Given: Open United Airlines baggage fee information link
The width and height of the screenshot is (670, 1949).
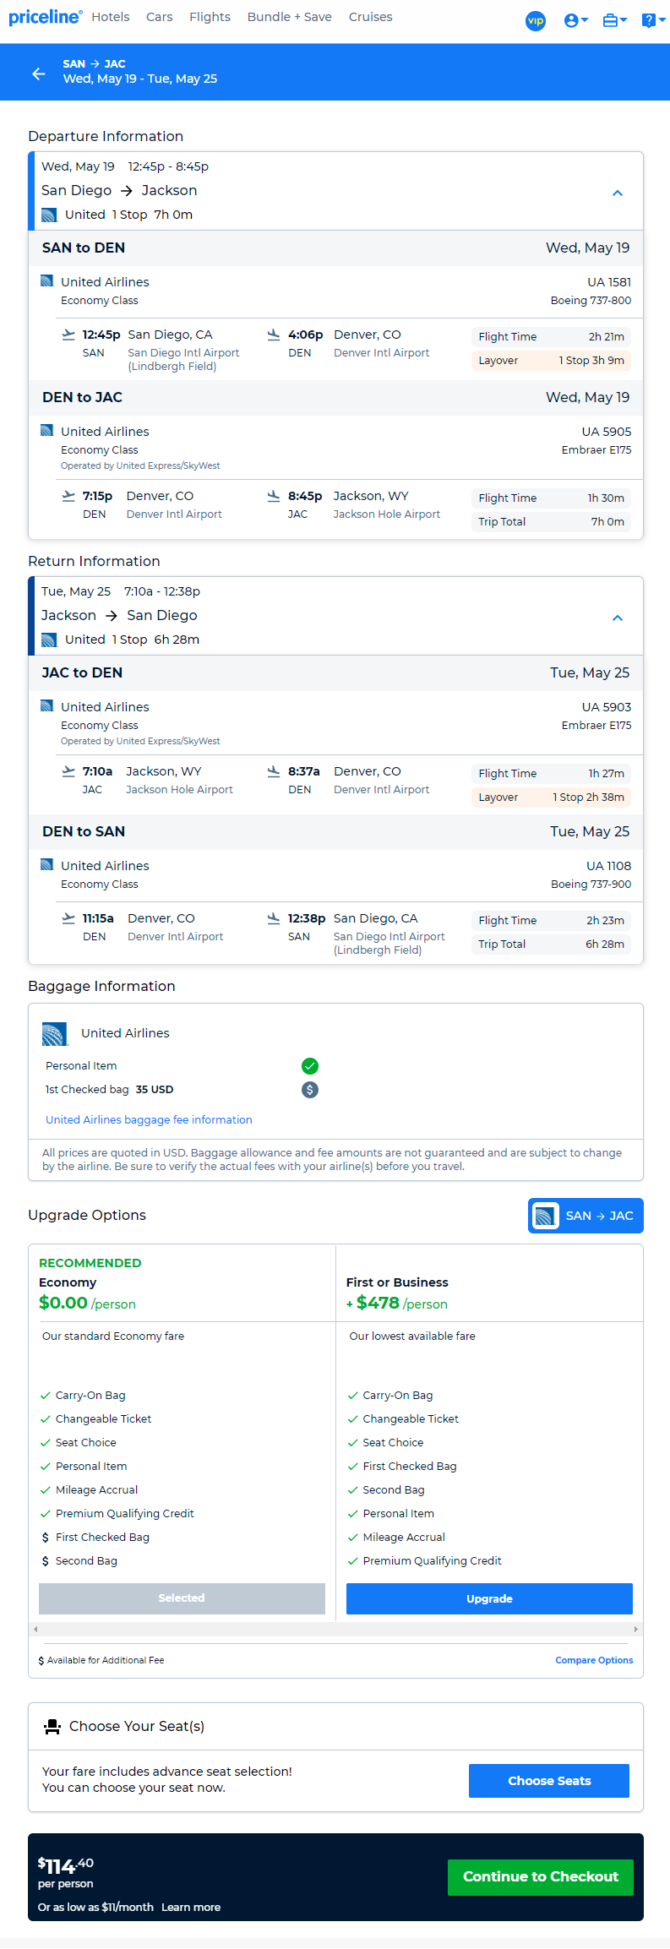Looking at the screenshot, I should [149, 1120].
